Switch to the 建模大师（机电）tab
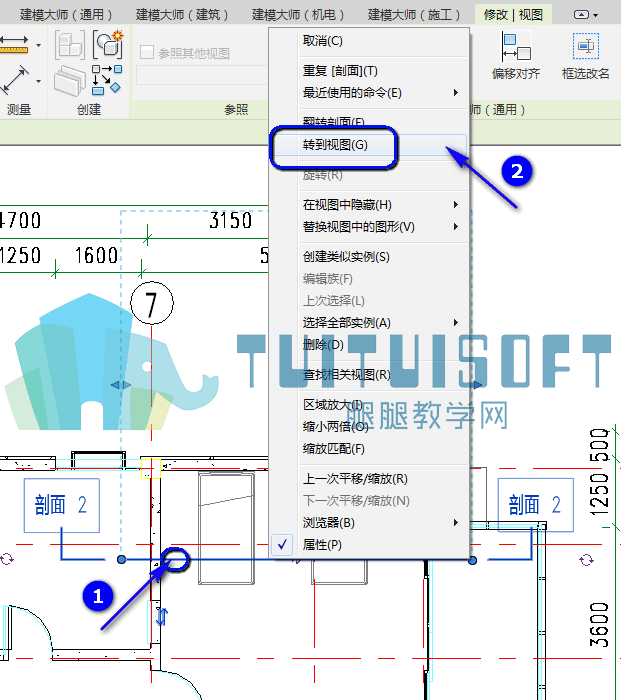 tap(298, 15)
